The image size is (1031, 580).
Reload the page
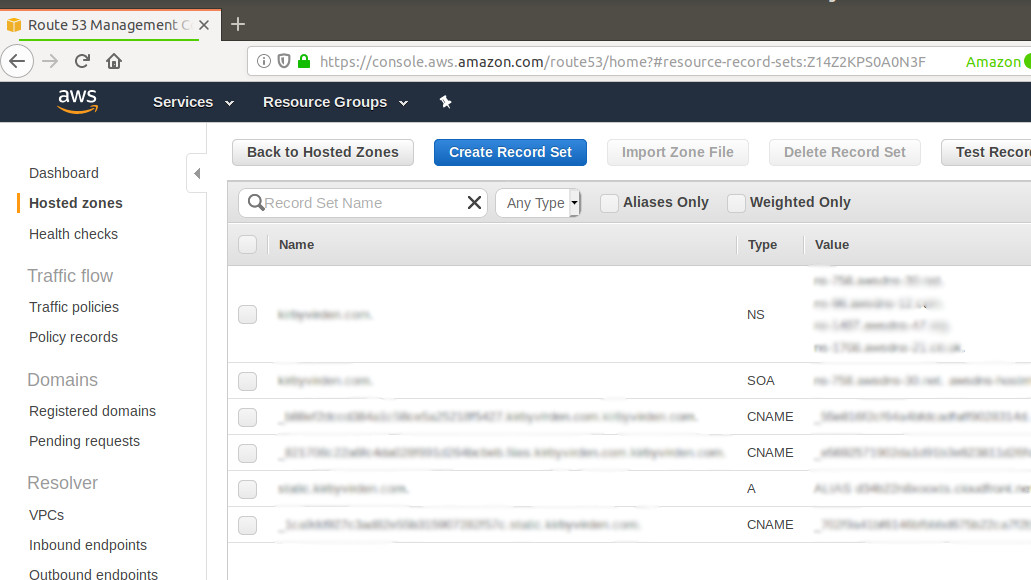click(82, 61)
